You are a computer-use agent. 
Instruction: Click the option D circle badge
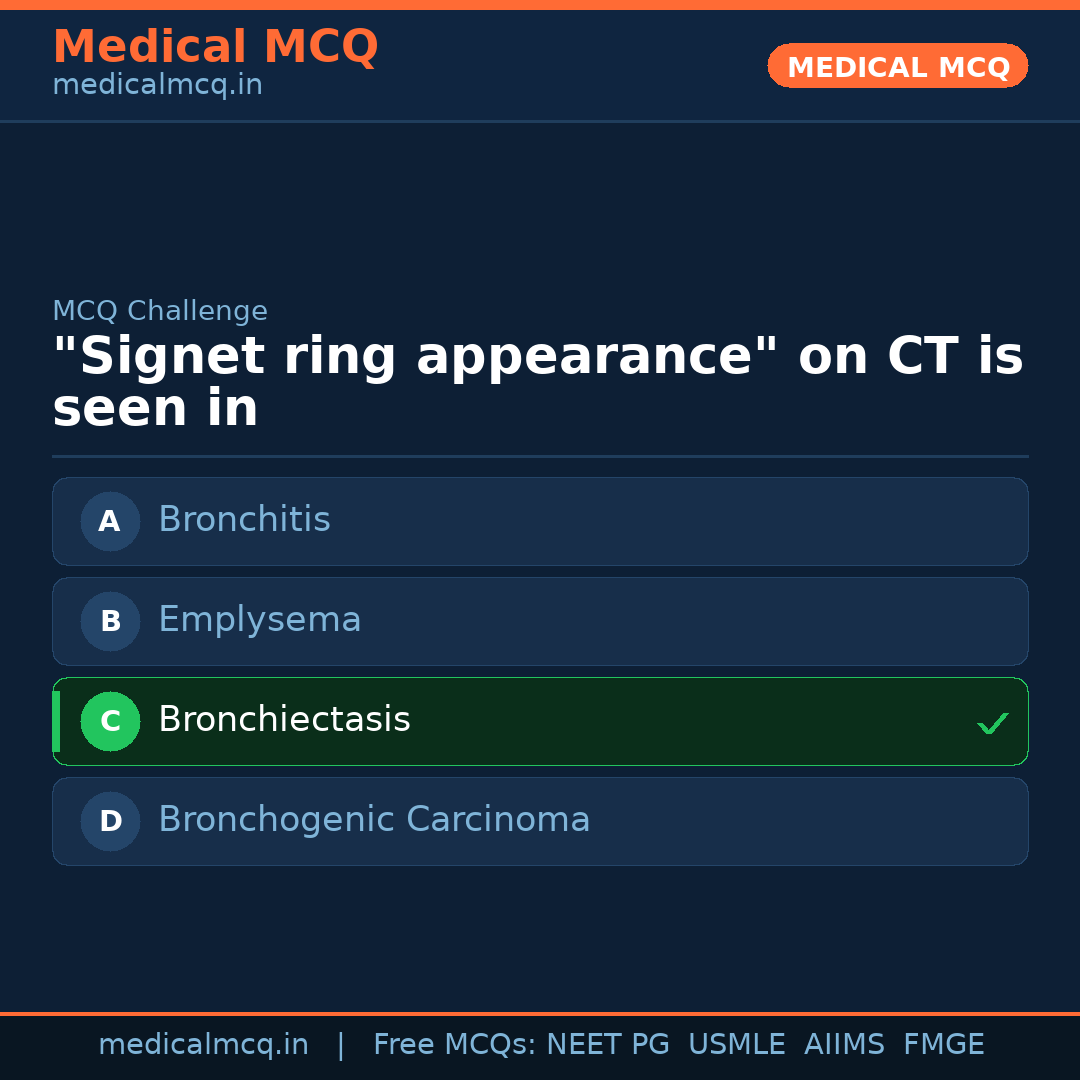[x=110, y=821]
